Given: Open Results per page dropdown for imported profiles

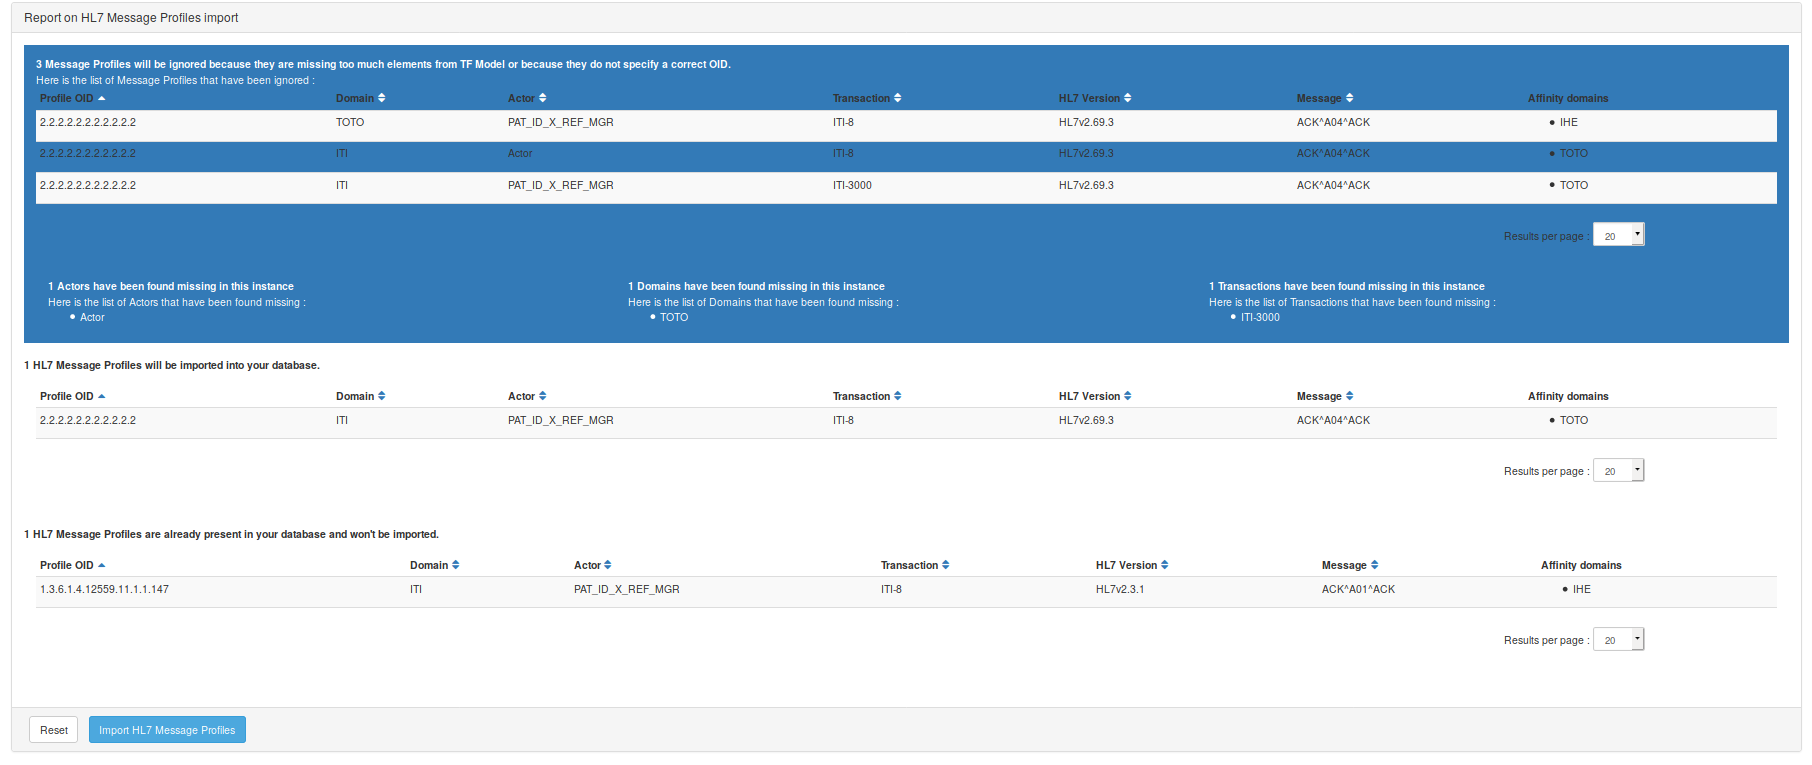Looking at the screenshot, I should pos(1618,470).
